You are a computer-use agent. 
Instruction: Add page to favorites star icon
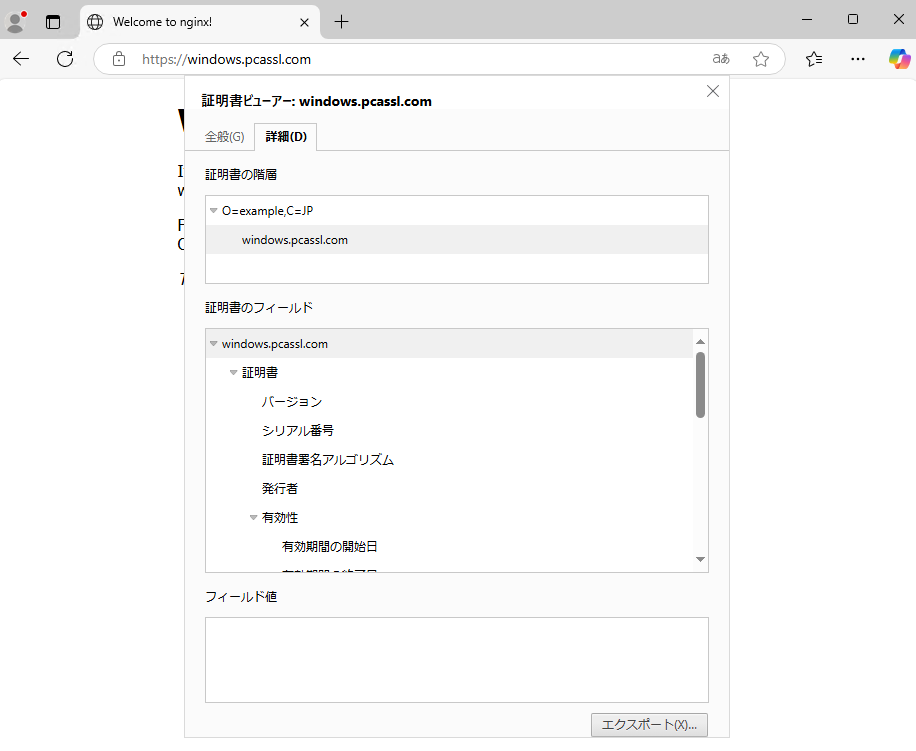[x=761, y=58]
